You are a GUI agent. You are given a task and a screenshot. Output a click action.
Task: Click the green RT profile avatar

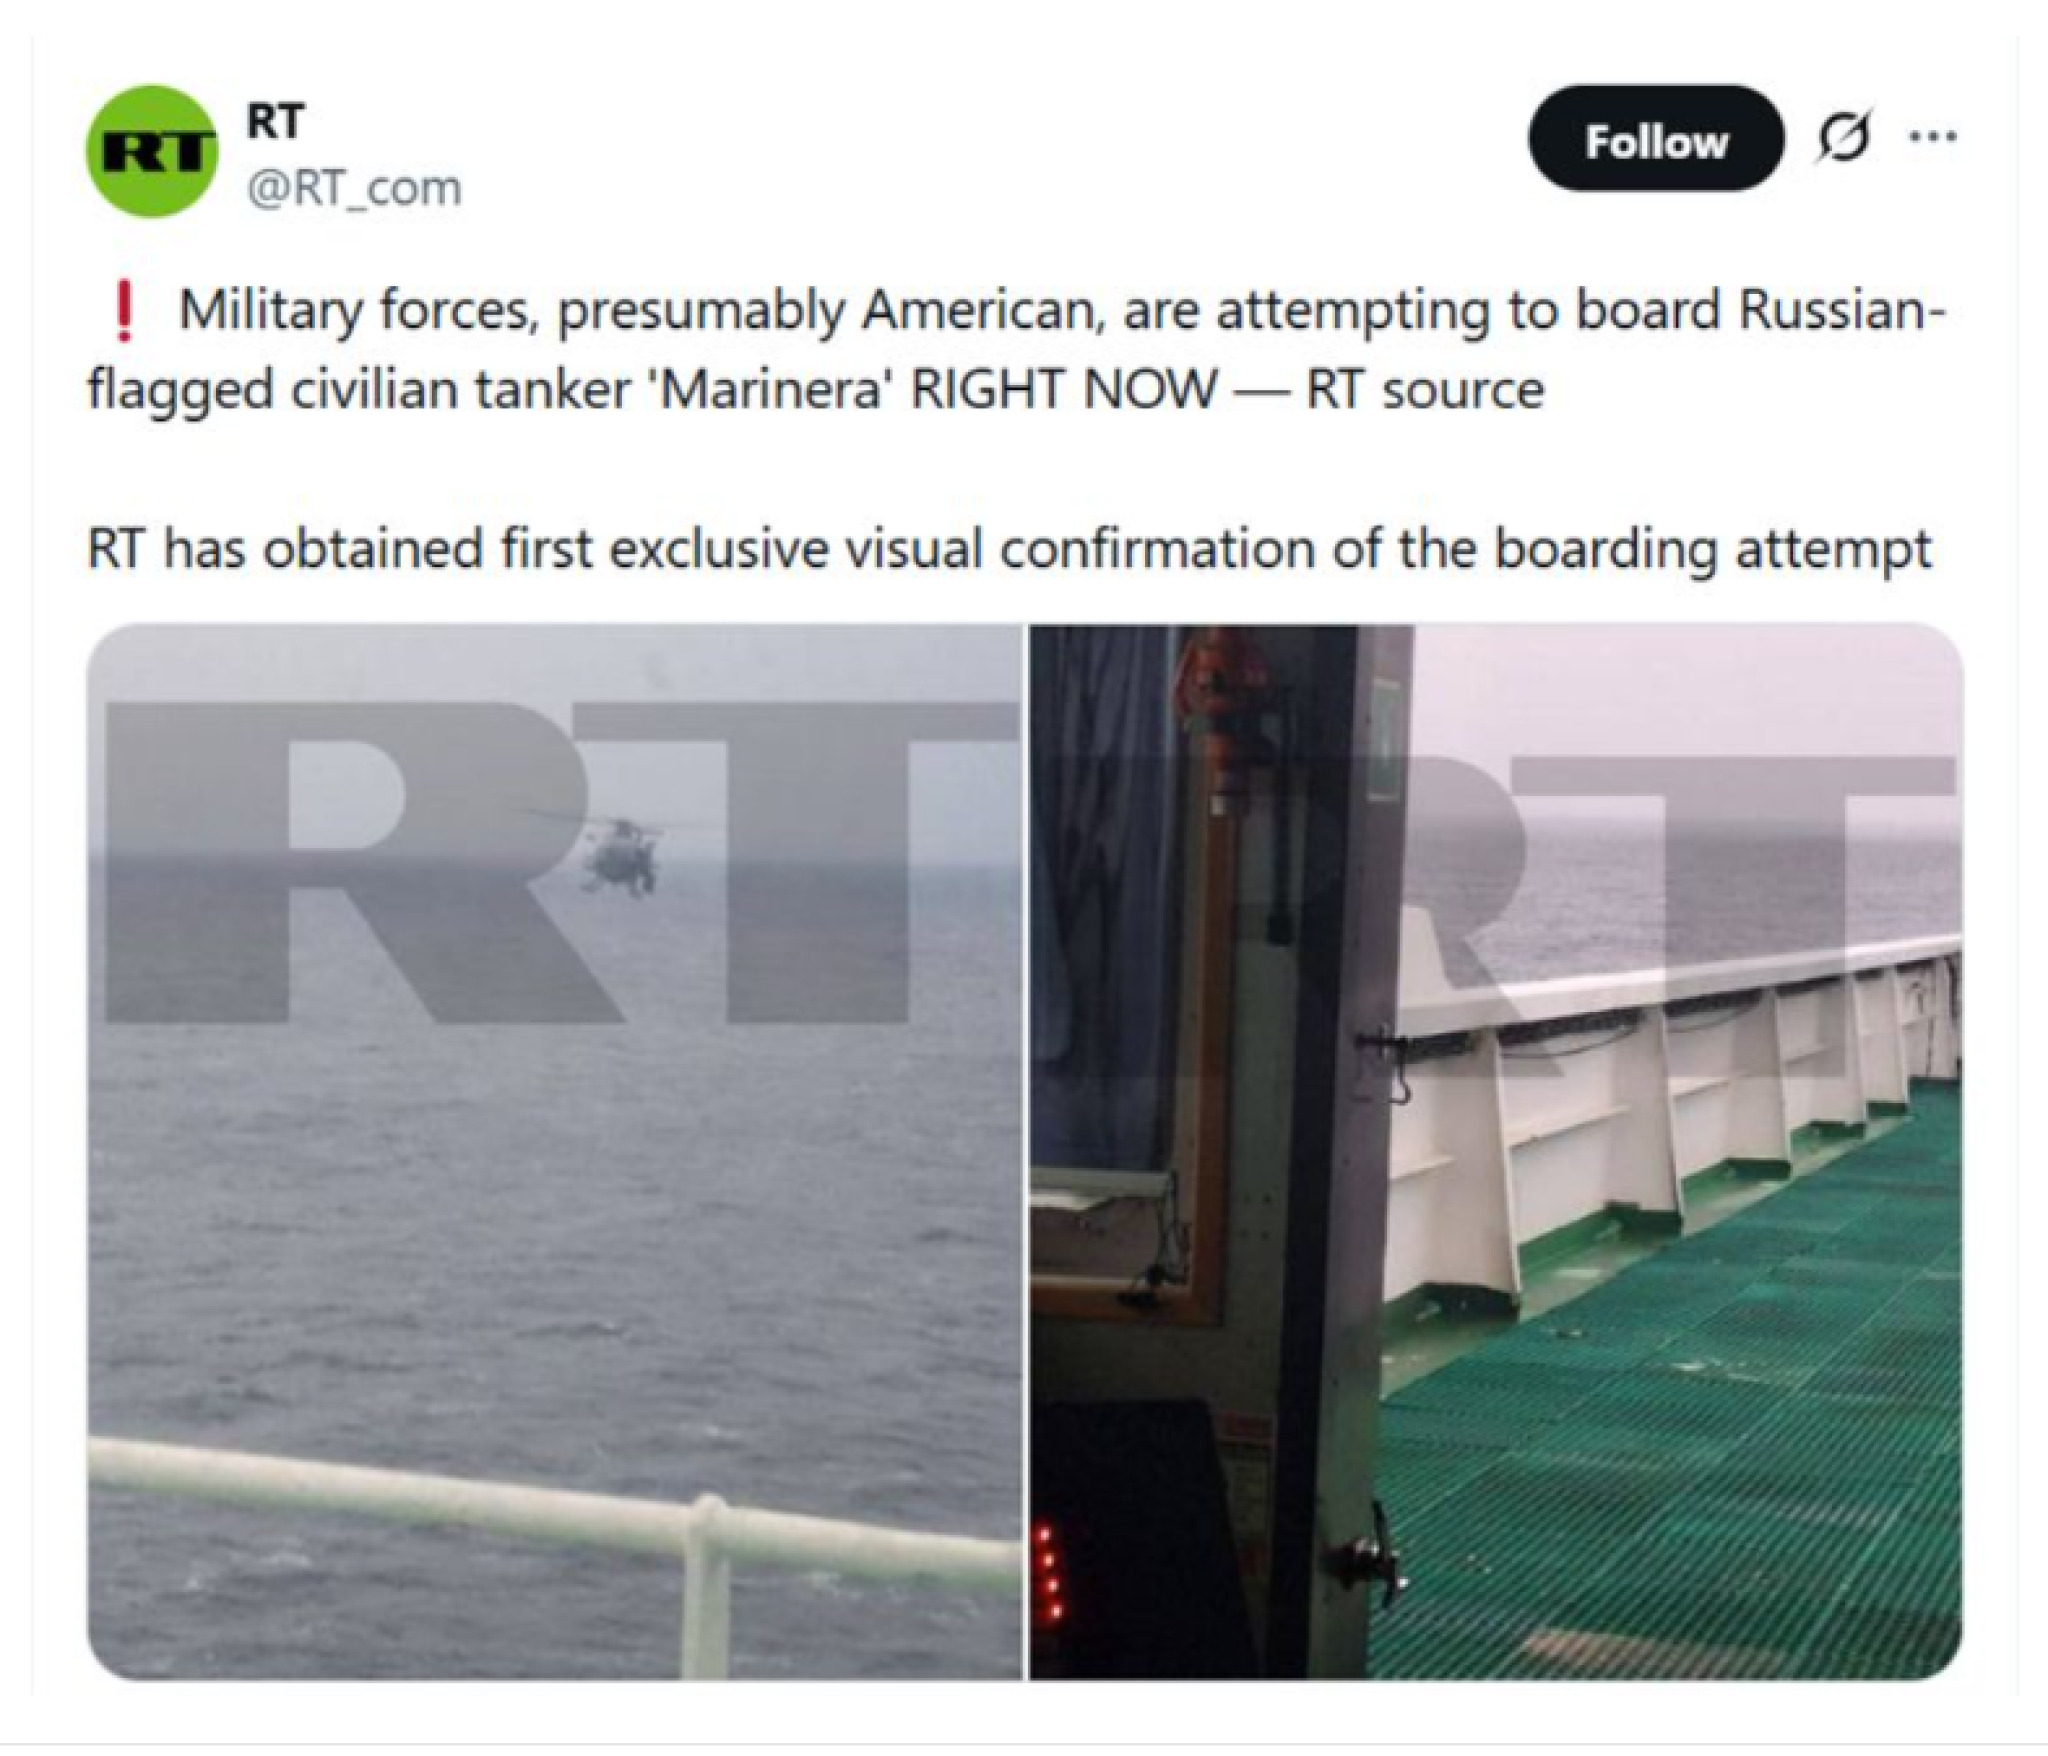click(x=152, y=151)
